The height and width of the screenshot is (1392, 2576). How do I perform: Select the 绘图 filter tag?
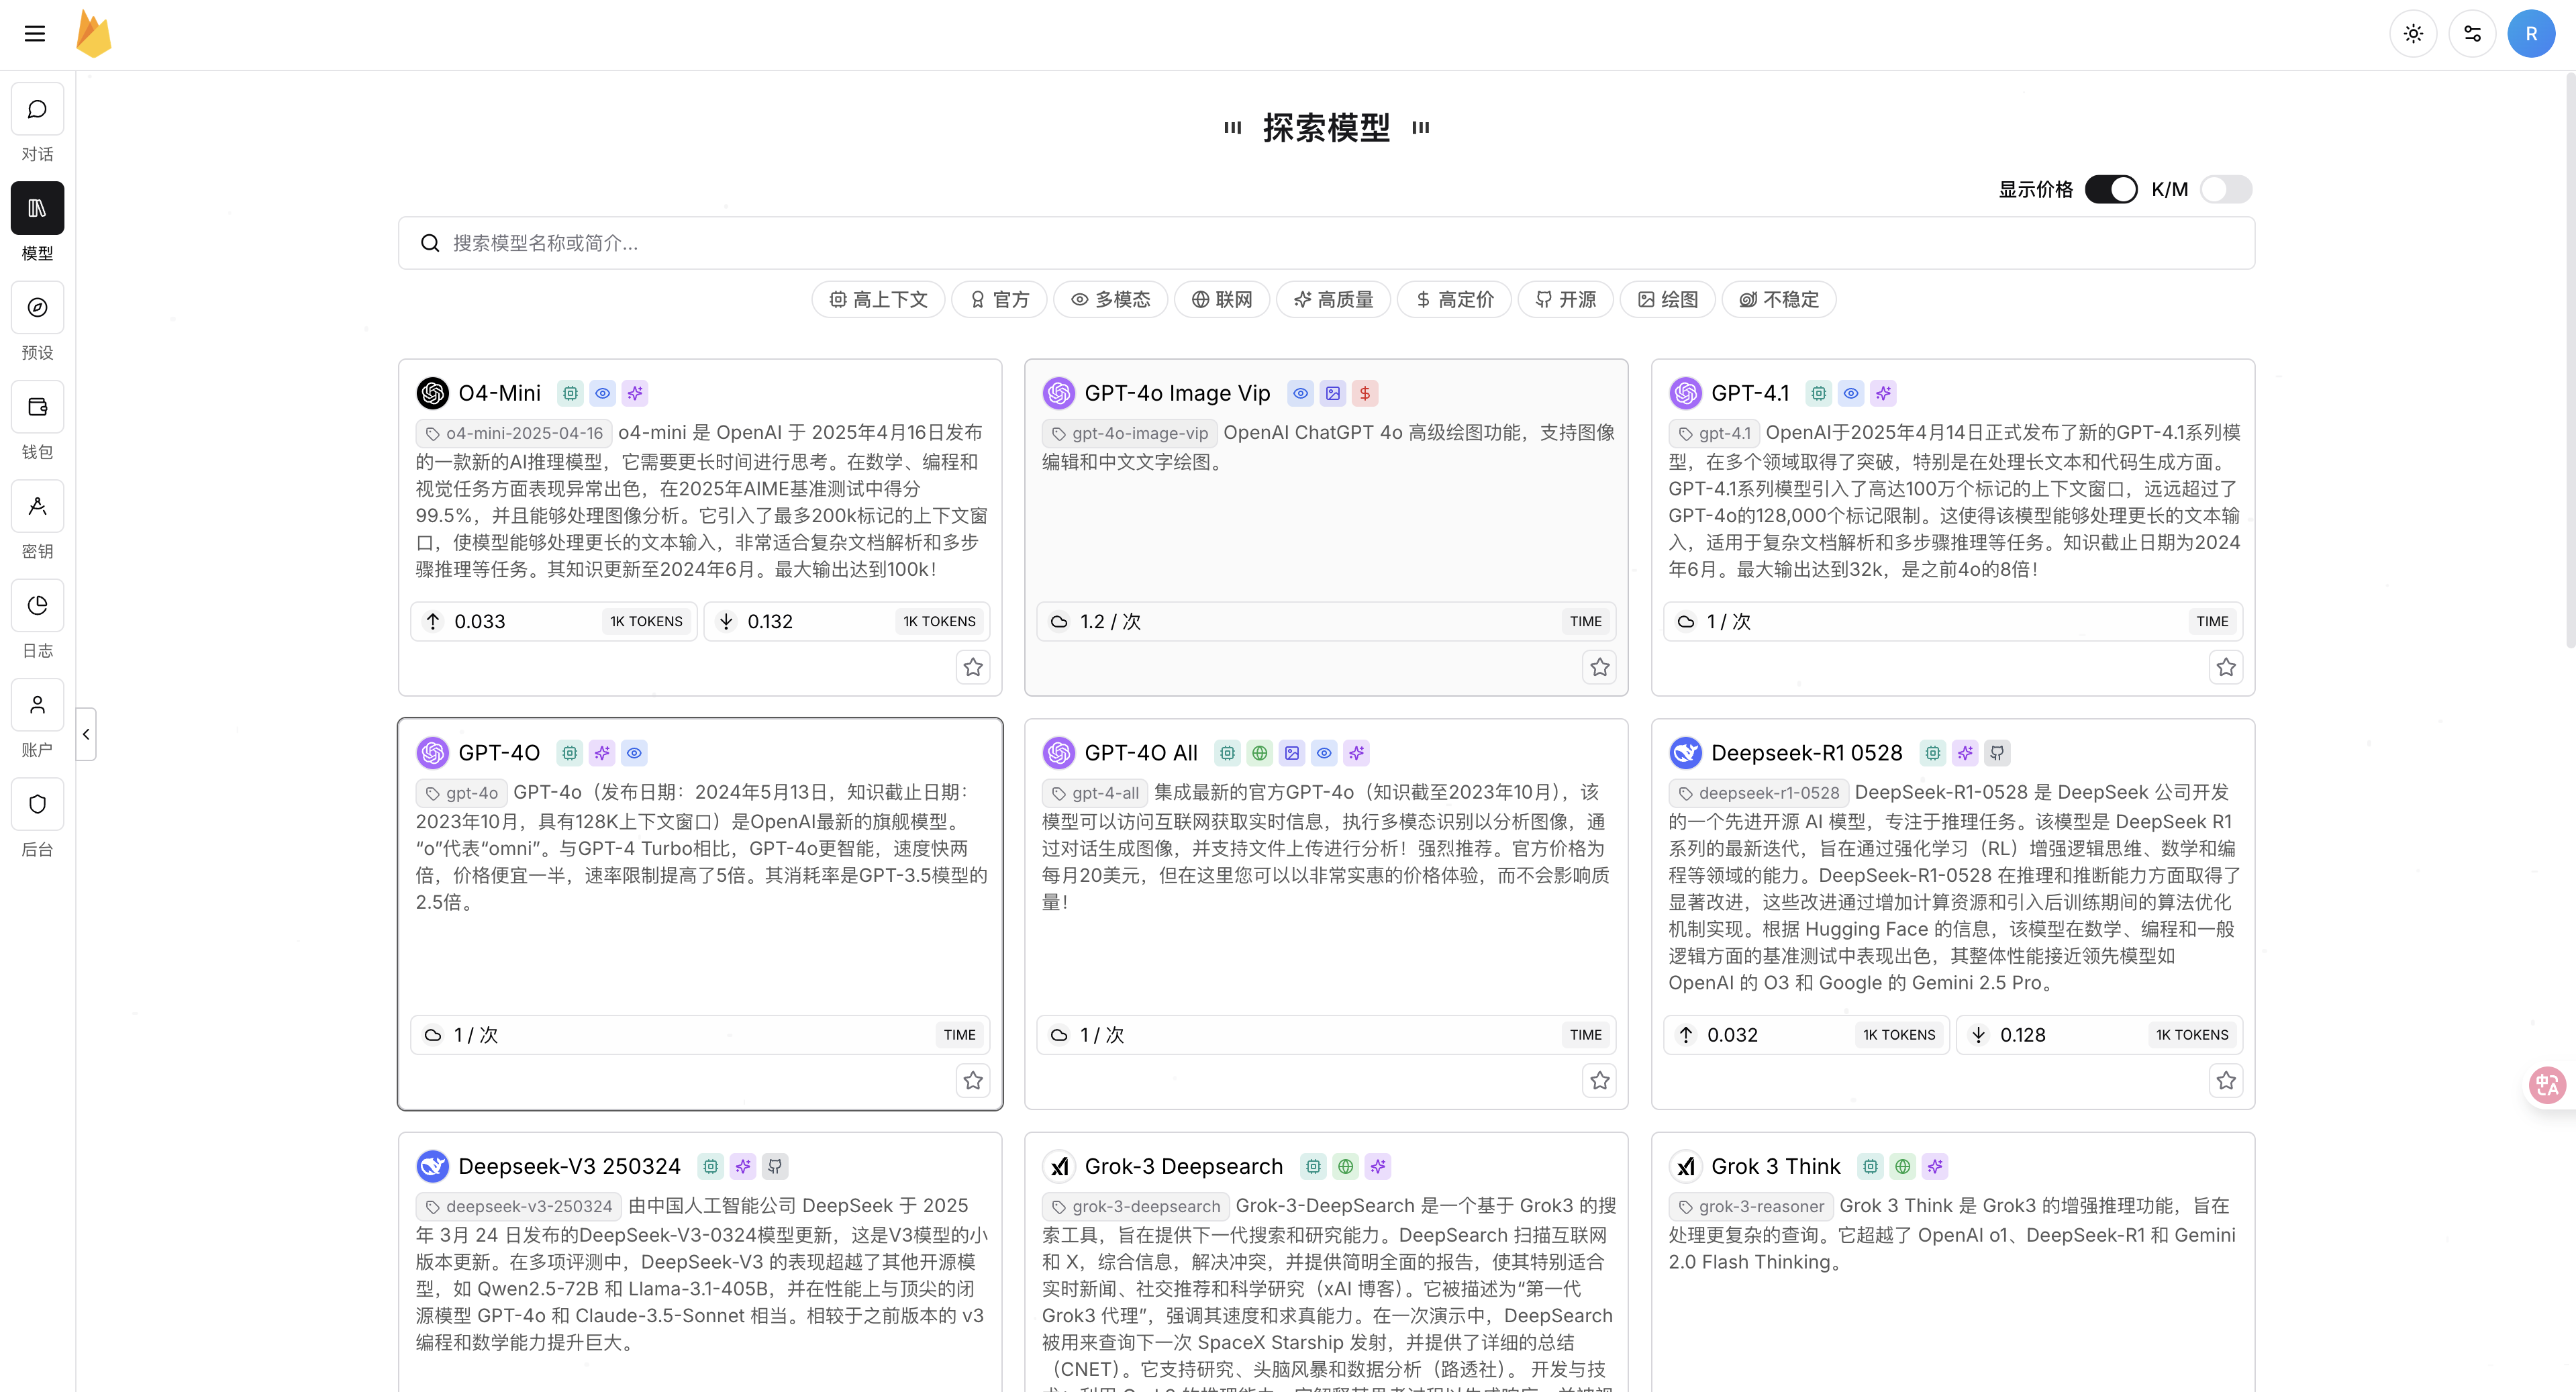(x=1667, y=299)
